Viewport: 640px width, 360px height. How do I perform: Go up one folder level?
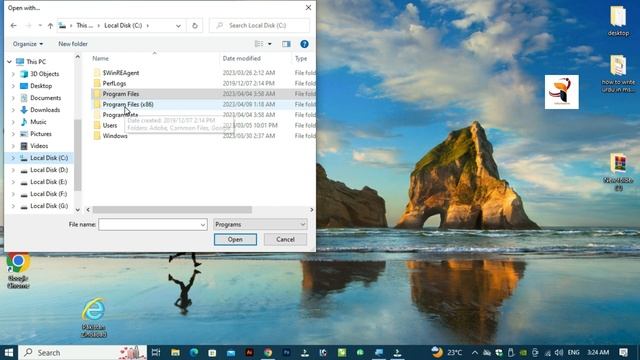click(50, 25)
